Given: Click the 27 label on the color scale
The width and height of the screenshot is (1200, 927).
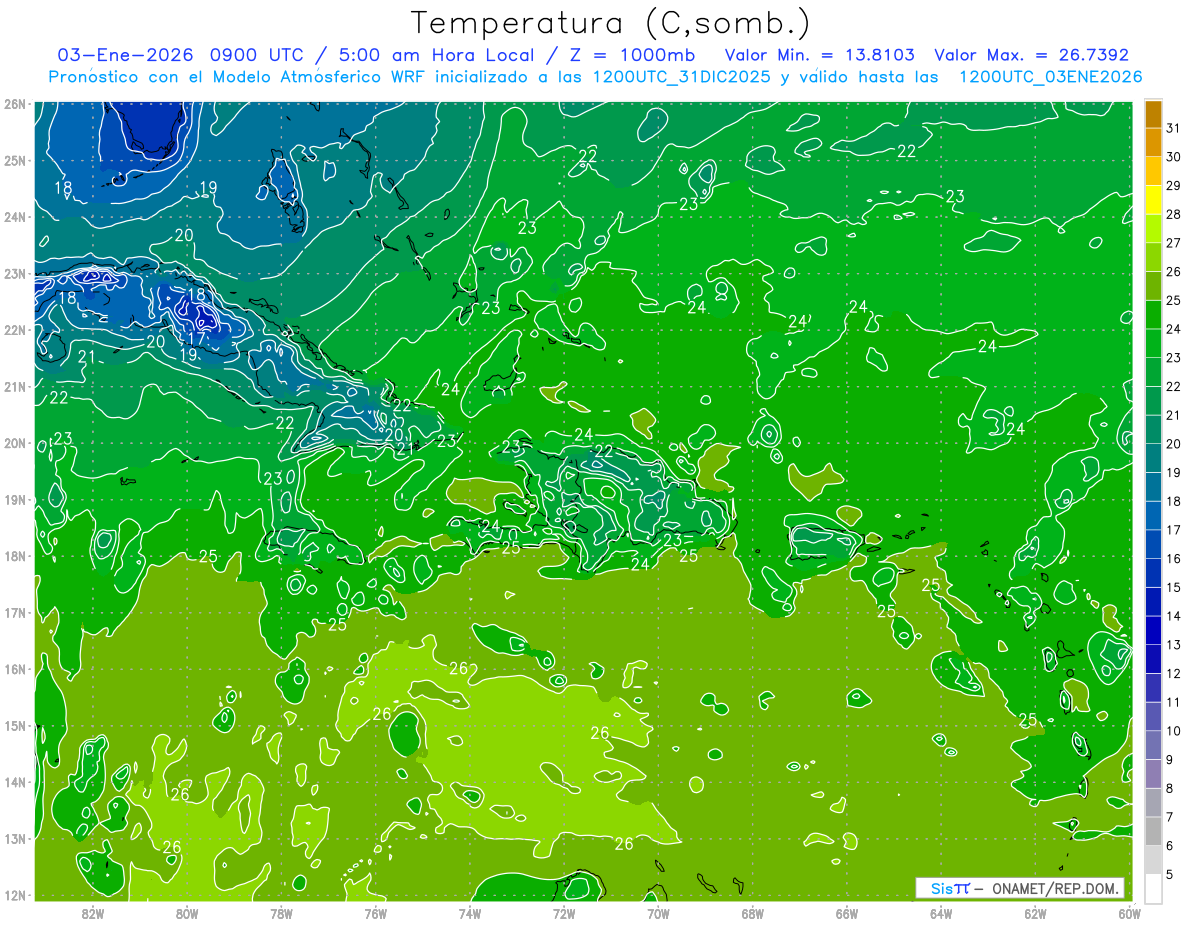Looking at the screenshot, I should [1173, 243].
